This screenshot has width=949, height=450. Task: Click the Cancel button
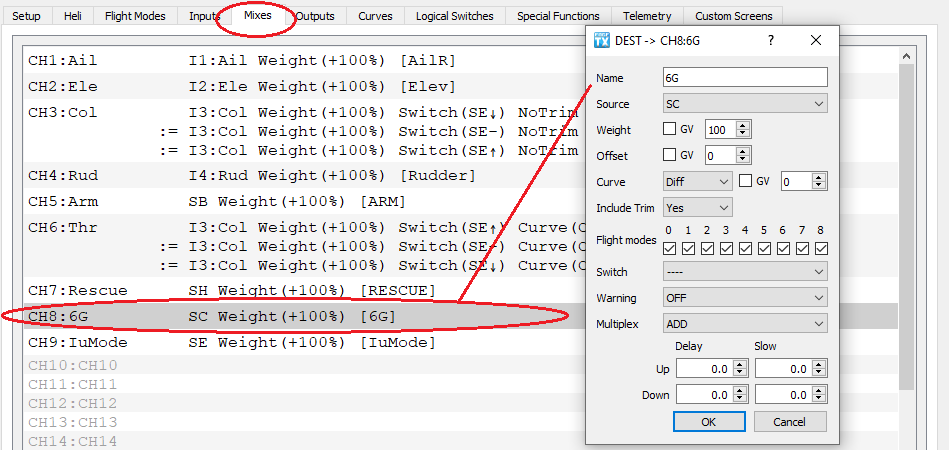tap(790, 421)
